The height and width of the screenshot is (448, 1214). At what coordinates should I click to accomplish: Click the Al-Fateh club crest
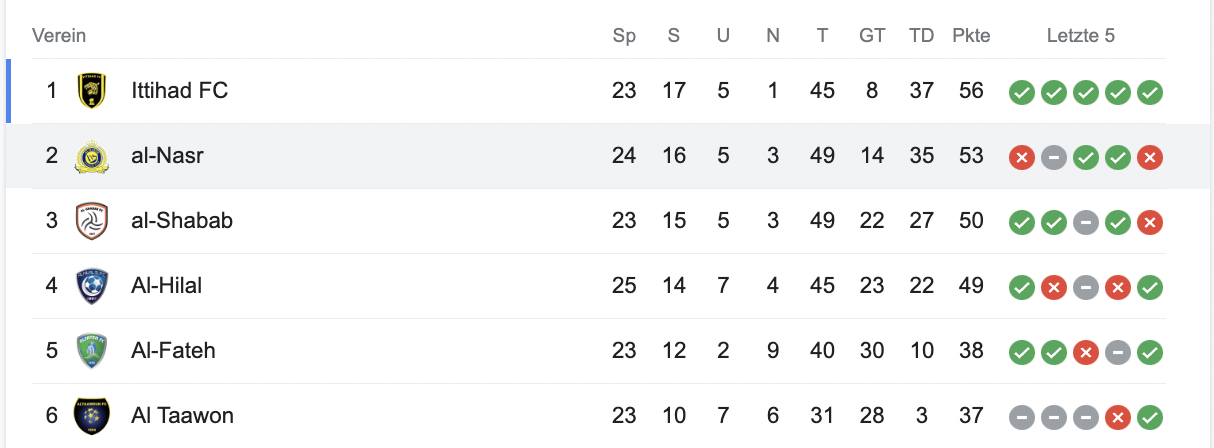coord(91,351)
